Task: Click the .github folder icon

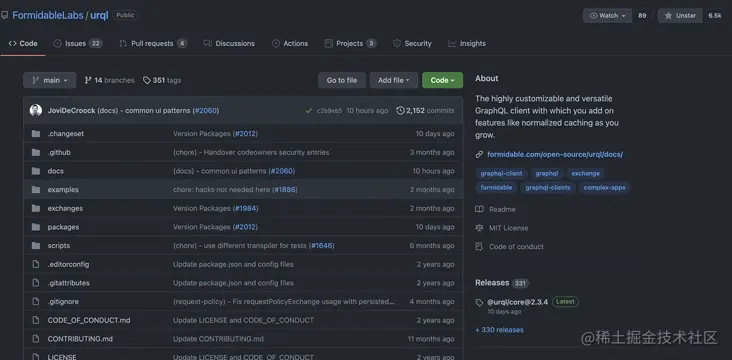Action: tap(36, 153)
